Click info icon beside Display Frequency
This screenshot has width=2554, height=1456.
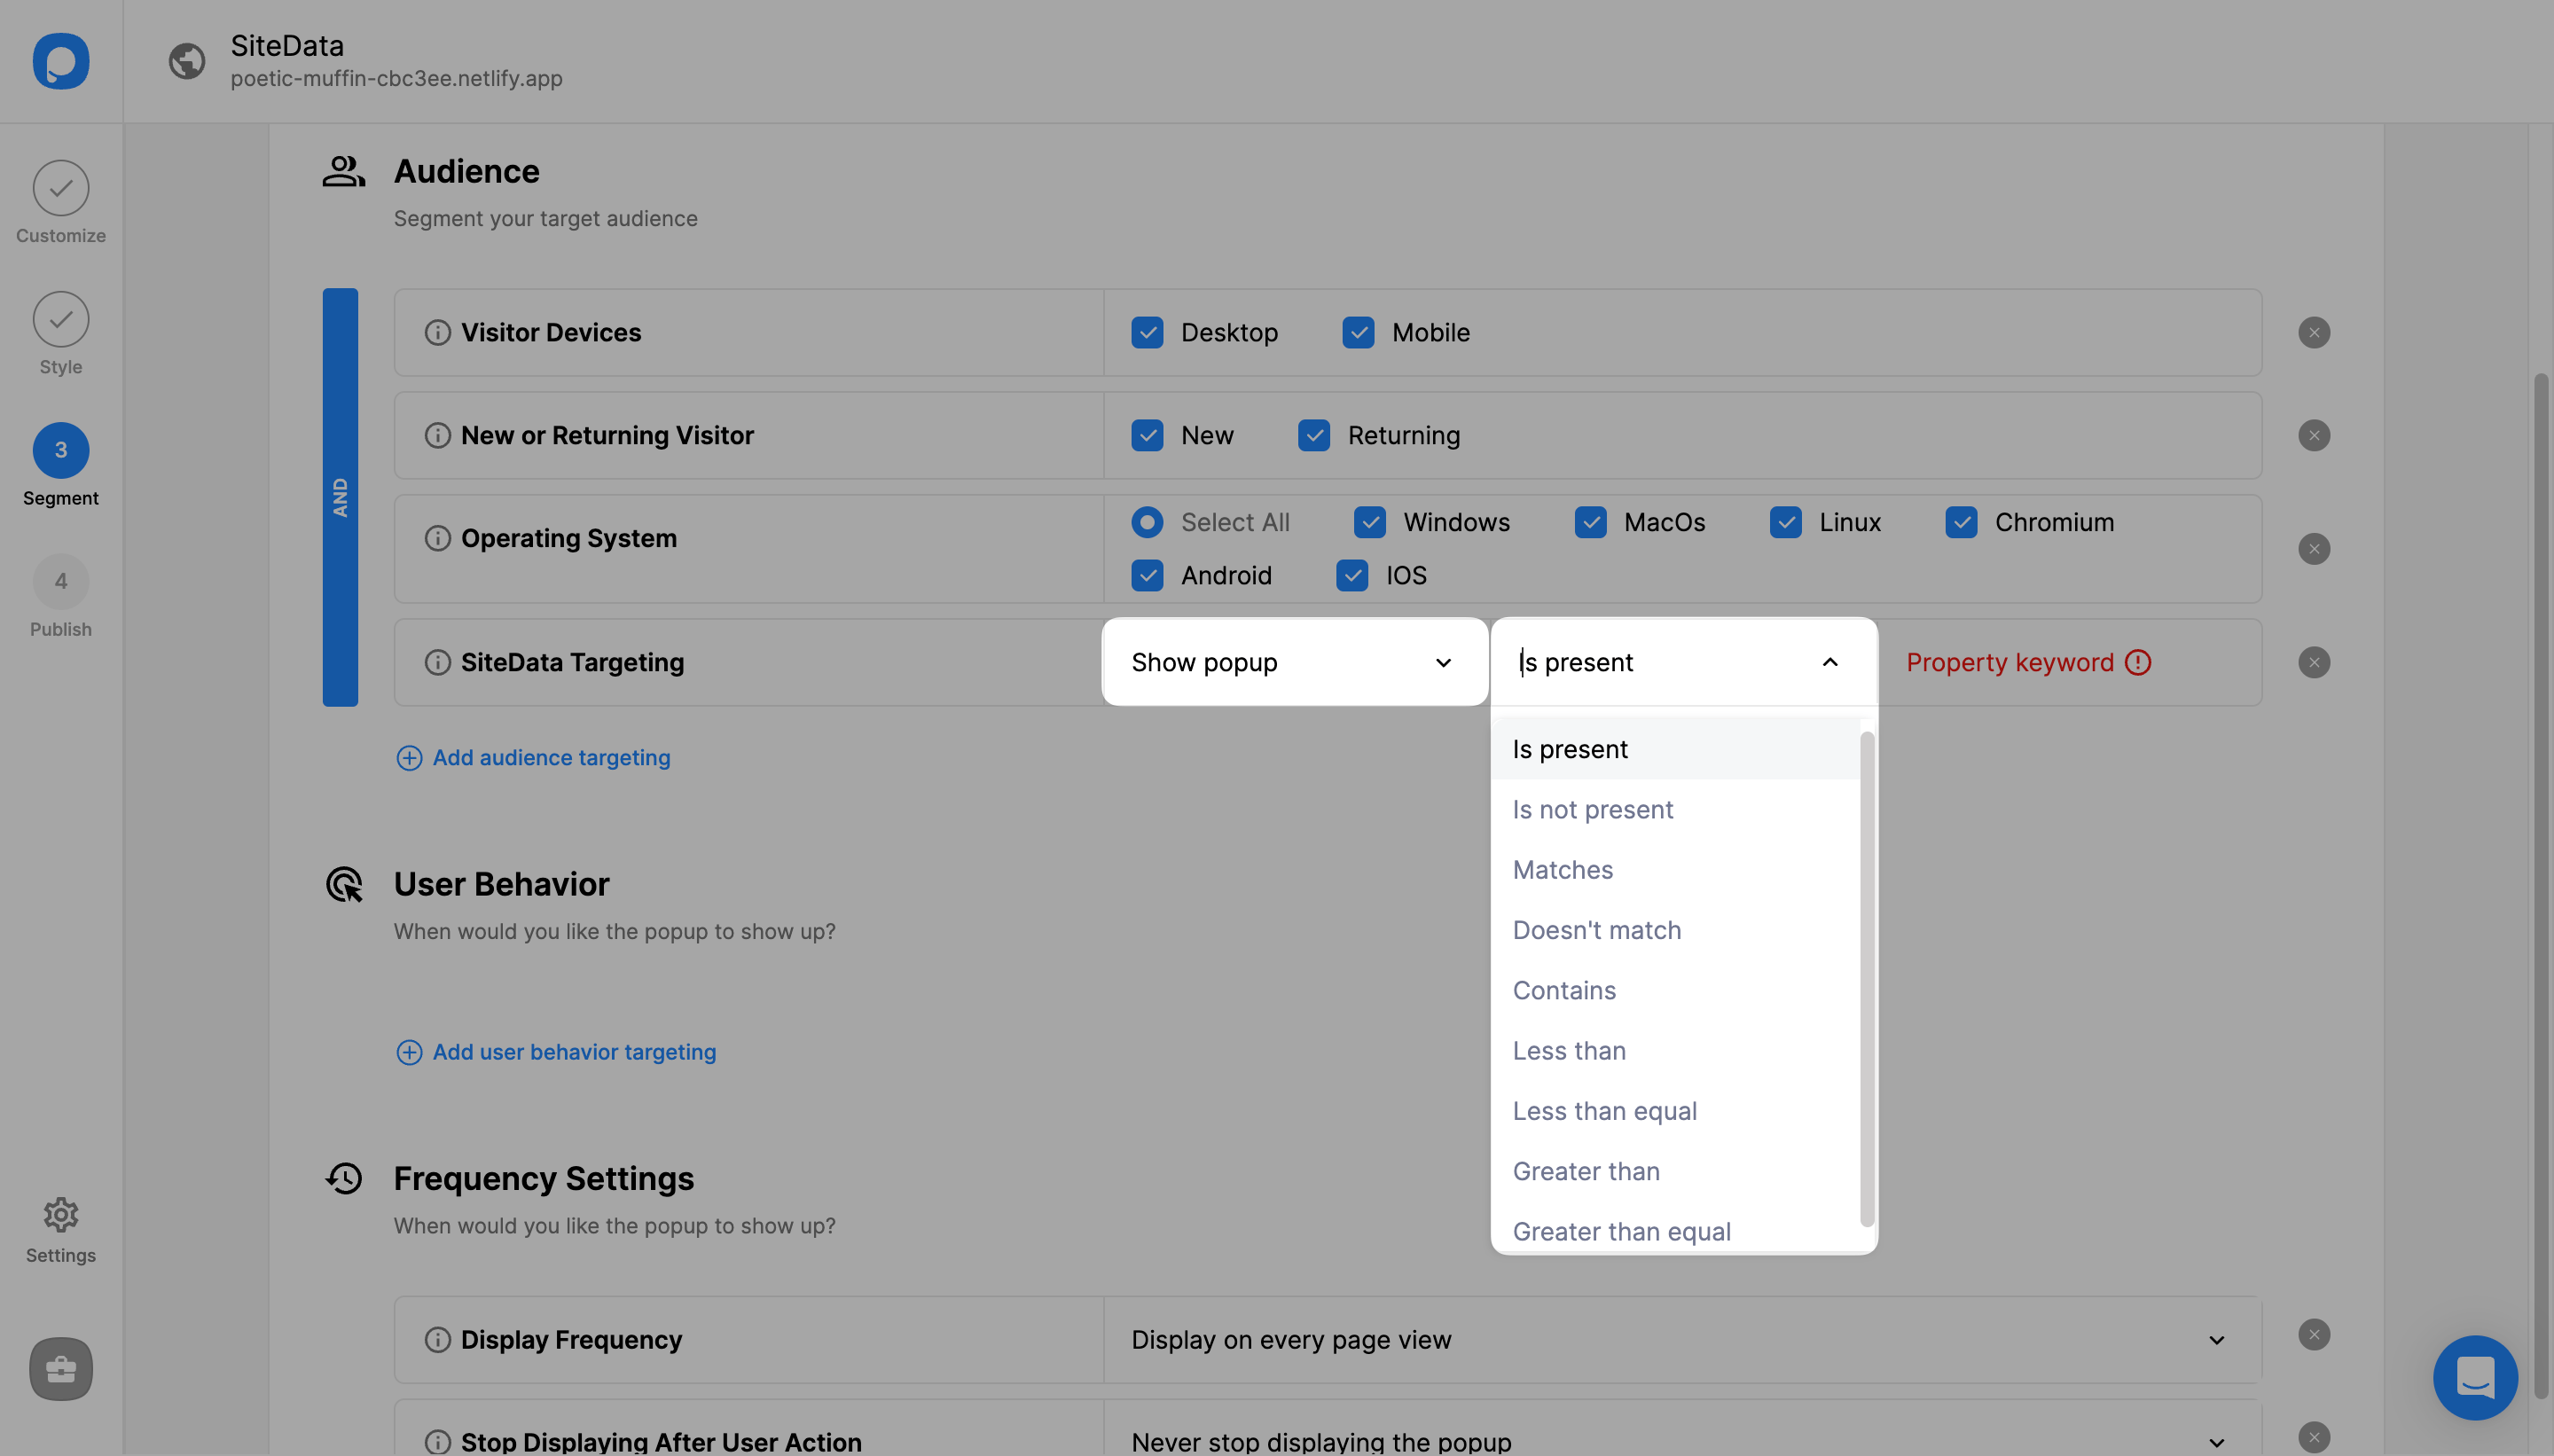437,1339
